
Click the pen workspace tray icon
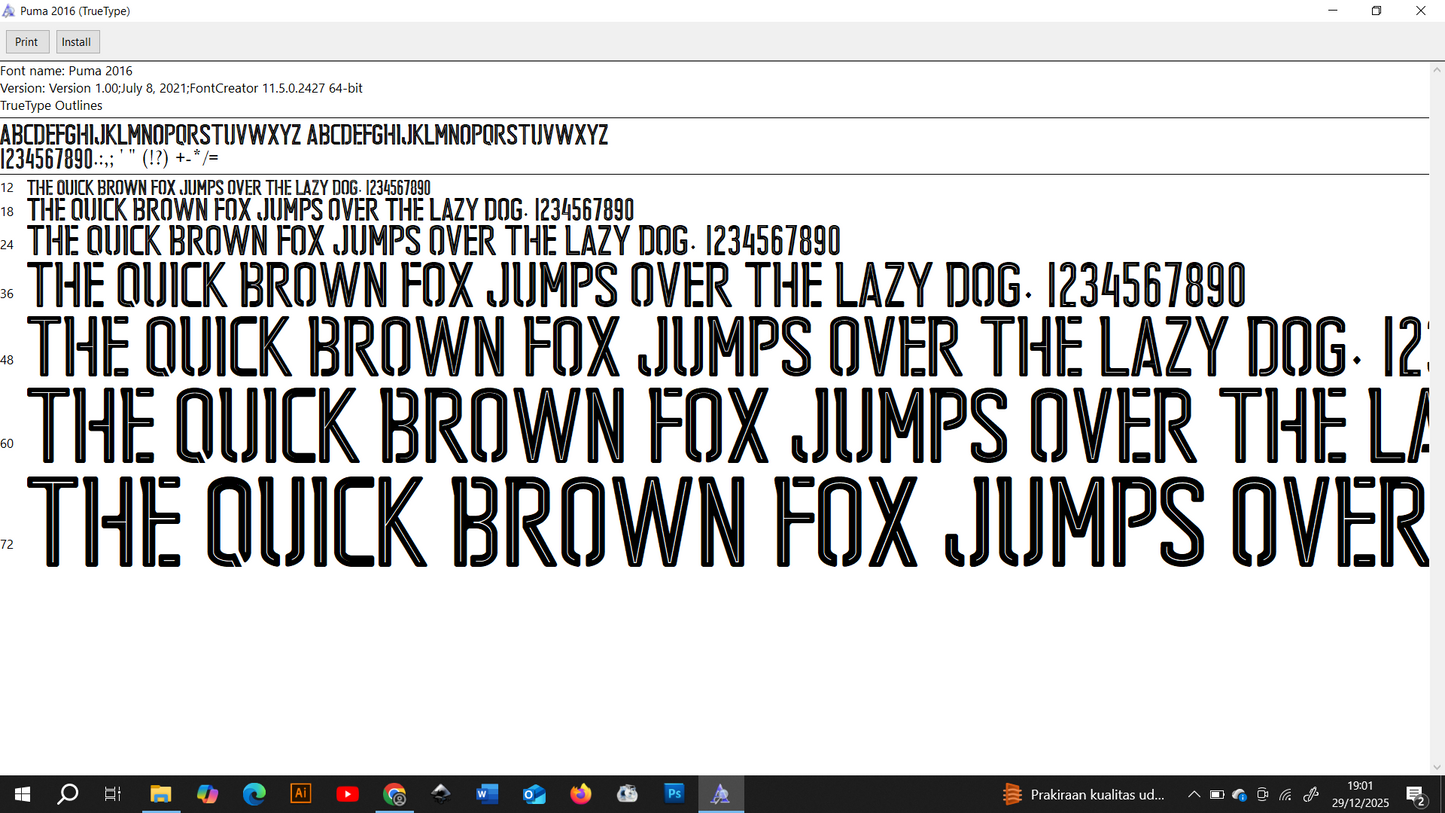click(x=1311, y=795)
